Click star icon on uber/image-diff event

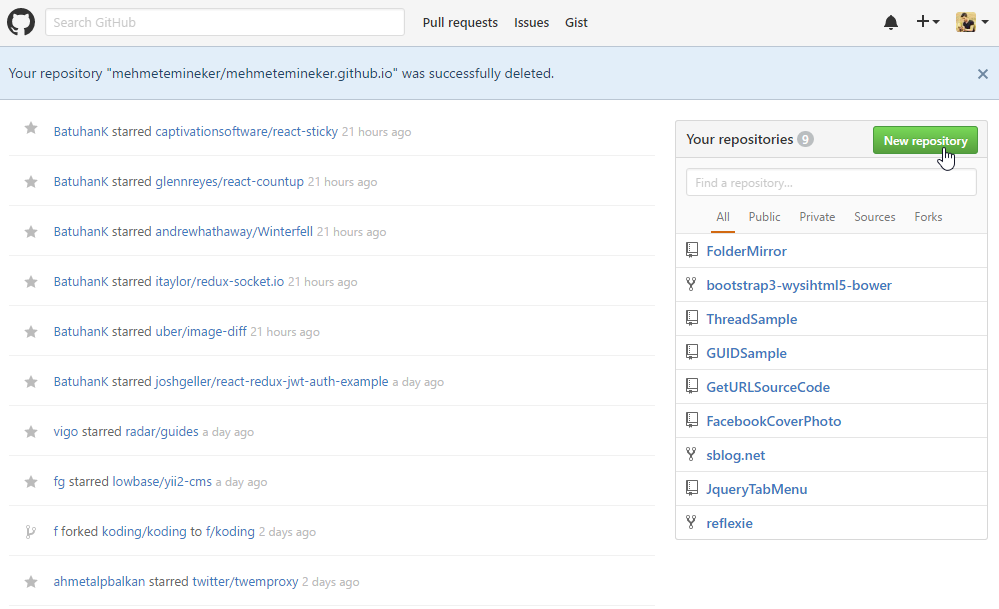click(x=31, y=332)
